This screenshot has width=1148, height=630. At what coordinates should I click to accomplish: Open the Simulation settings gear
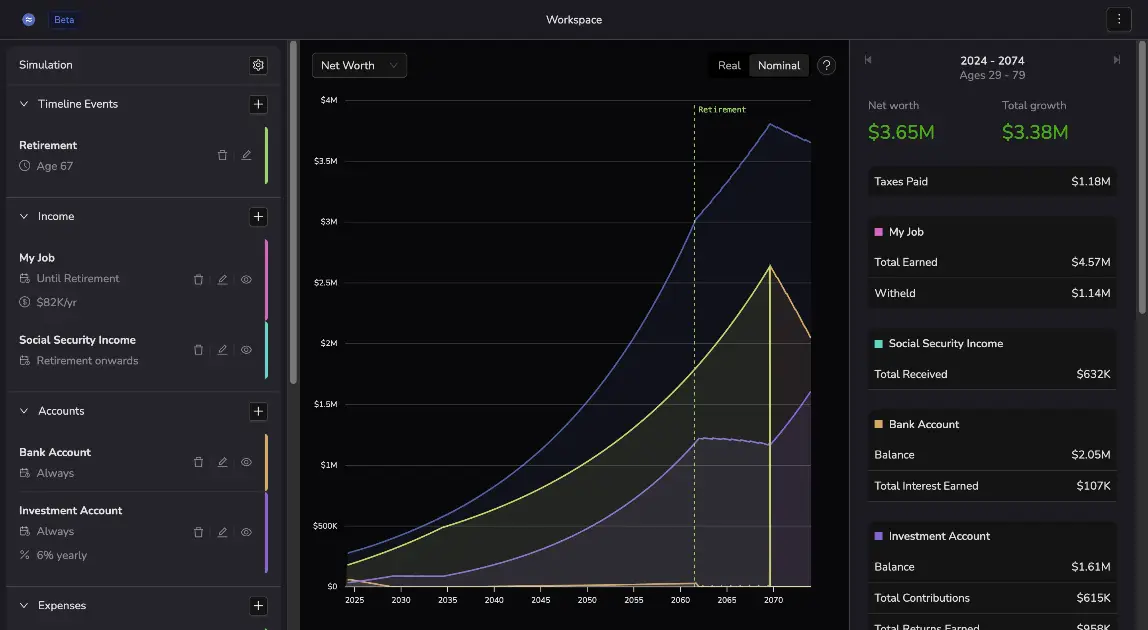(258, 65)
